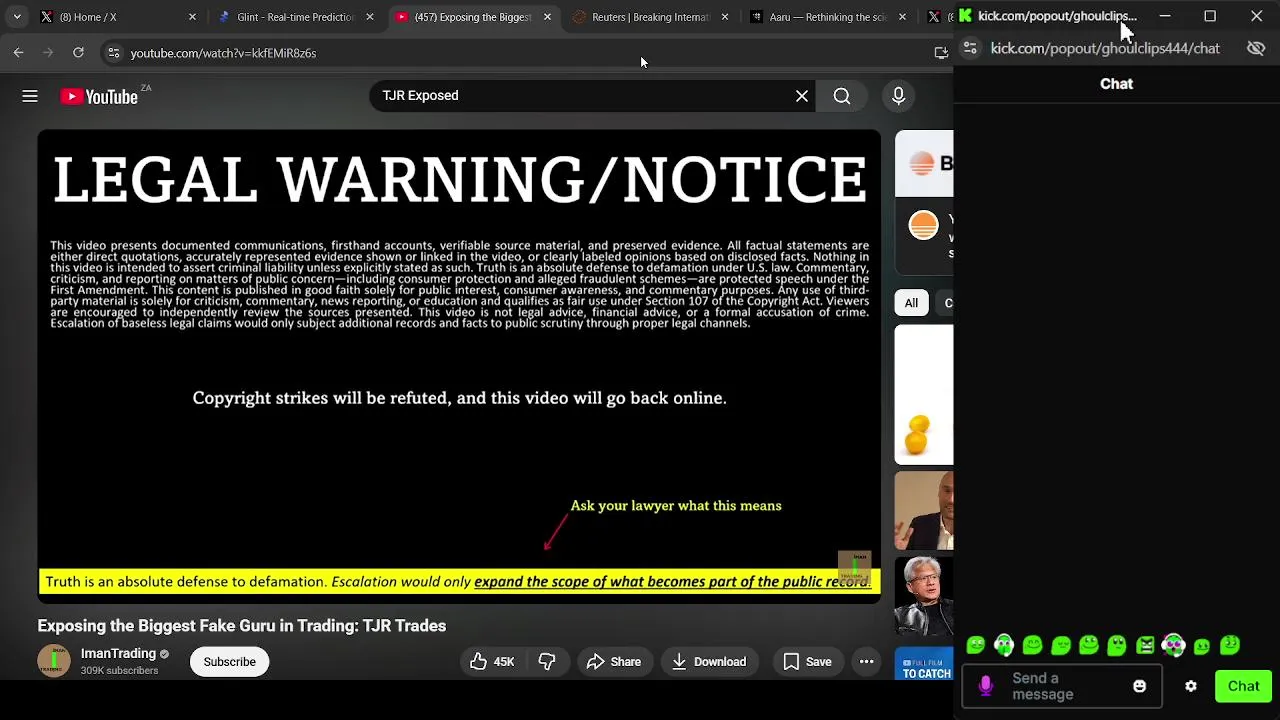Click the video title Exposing the Biggest Fake Guru
This screenshot has width=1280, height=720.
click(x=242, y=626)
